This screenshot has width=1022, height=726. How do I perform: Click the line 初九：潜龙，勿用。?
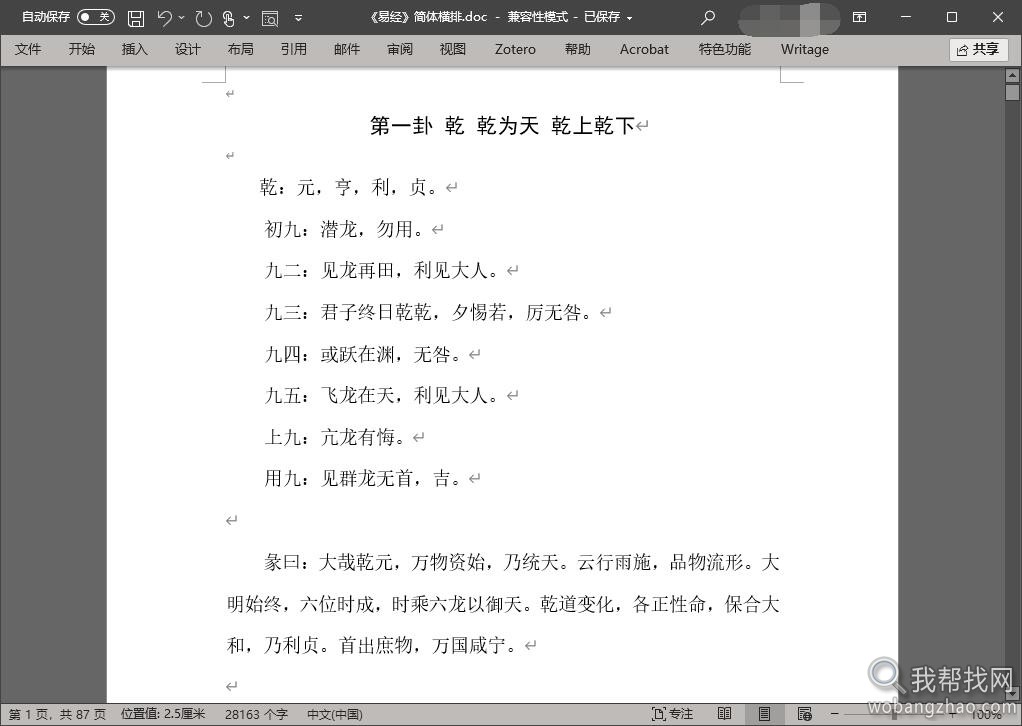345,229
